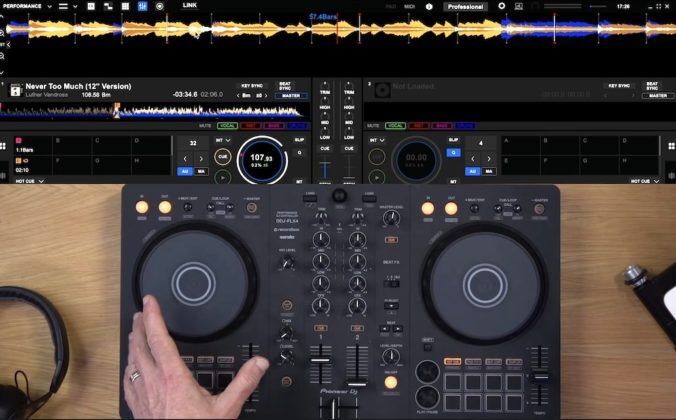676x420 pixels.
Task: Click the info icon next to Professional
Action: [429, 6]
